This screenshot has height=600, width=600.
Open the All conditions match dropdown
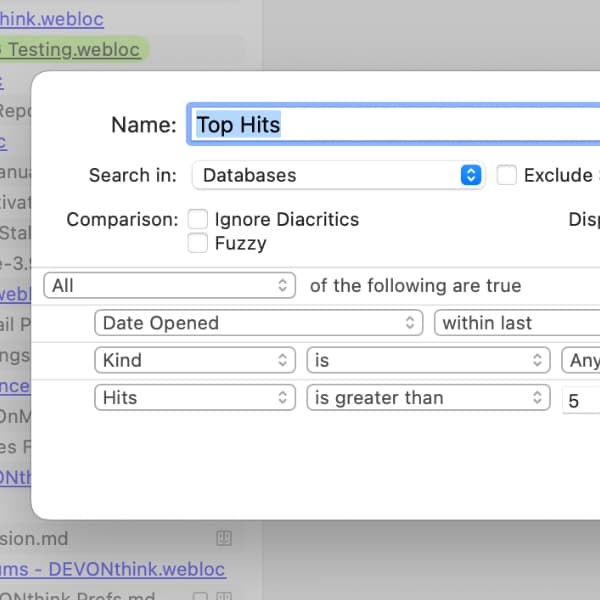170,285
